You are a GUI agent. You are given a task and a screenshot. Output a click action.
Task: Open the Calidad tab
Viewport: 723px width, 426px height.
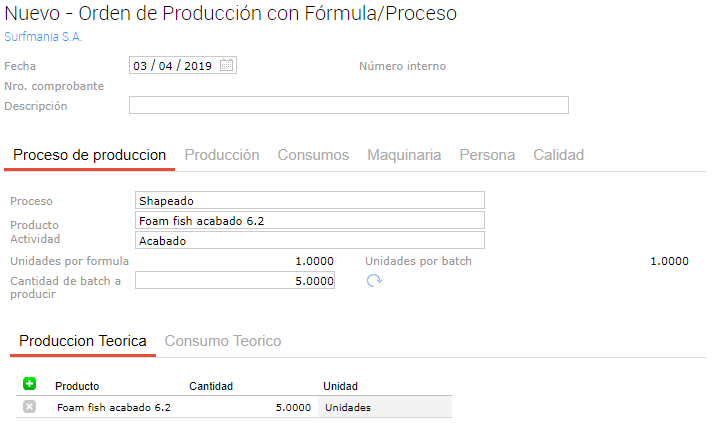[x=558, y=155]
